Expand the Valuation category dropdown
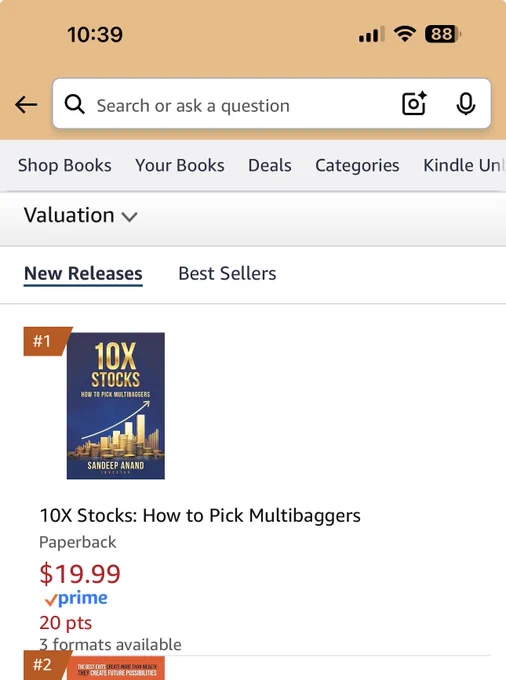Viewport: 506px width, 680px height. pos(81,216)
